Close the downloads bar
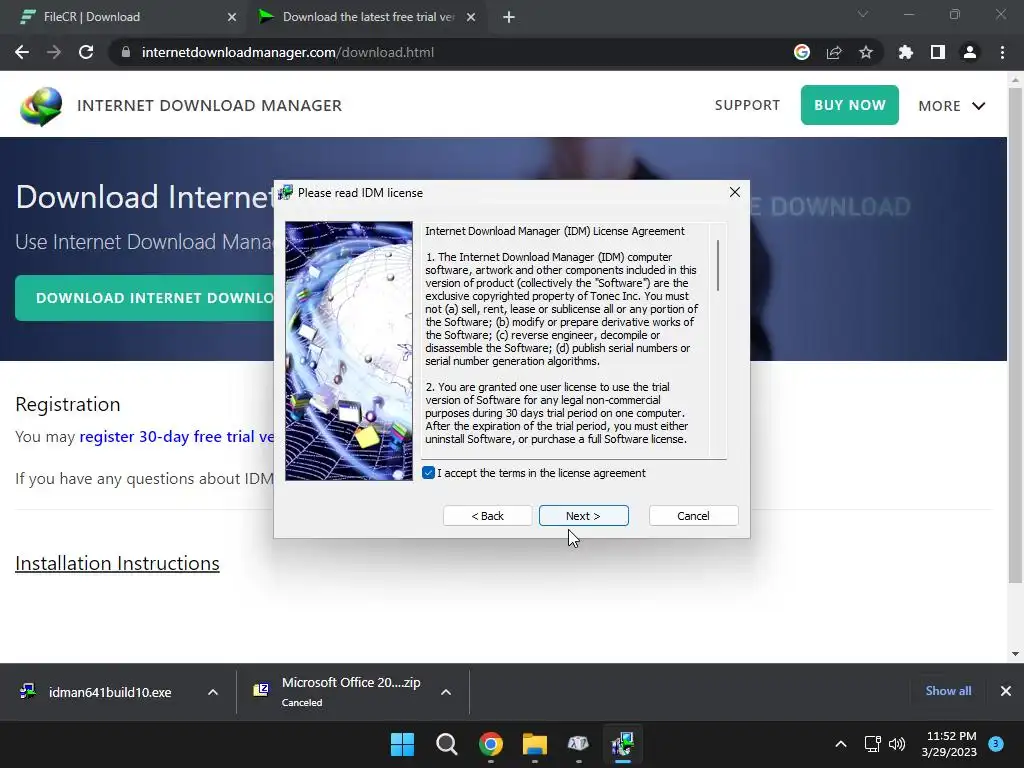This screenshot has height=768, width=1024. coord(1006,691)
